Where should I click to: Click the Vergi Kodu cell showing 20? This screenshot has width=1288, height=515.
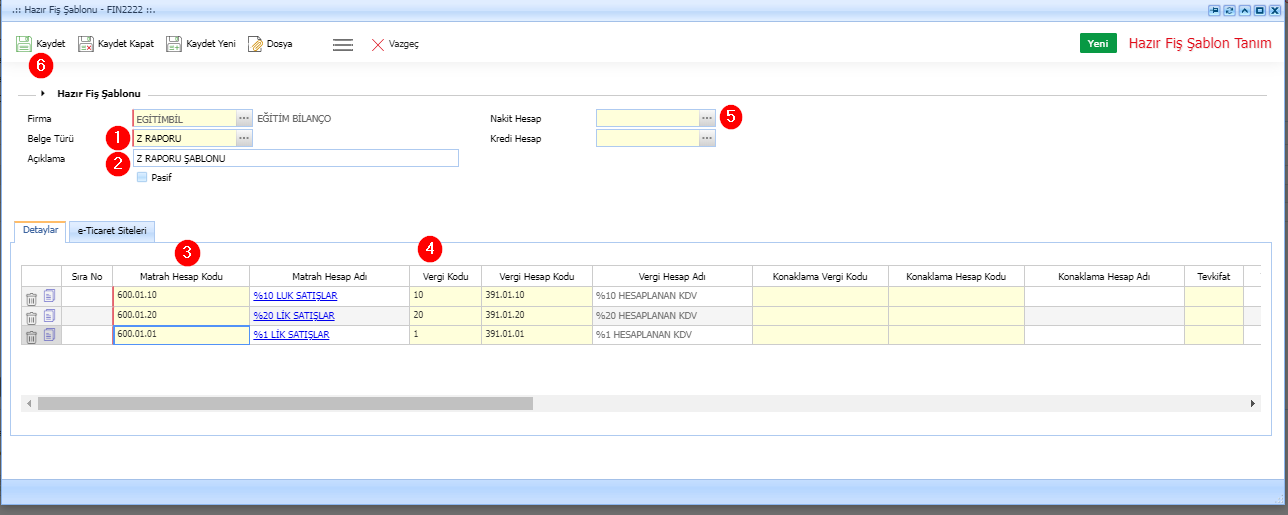coord(445,315)
